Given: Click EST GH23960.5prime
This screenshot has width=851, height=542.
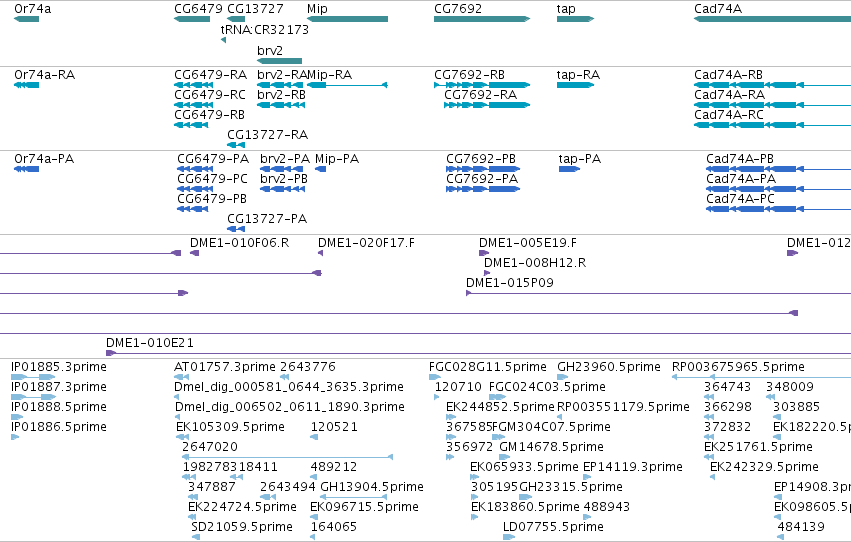Looking at the screenshot, I should pos(562,377).
